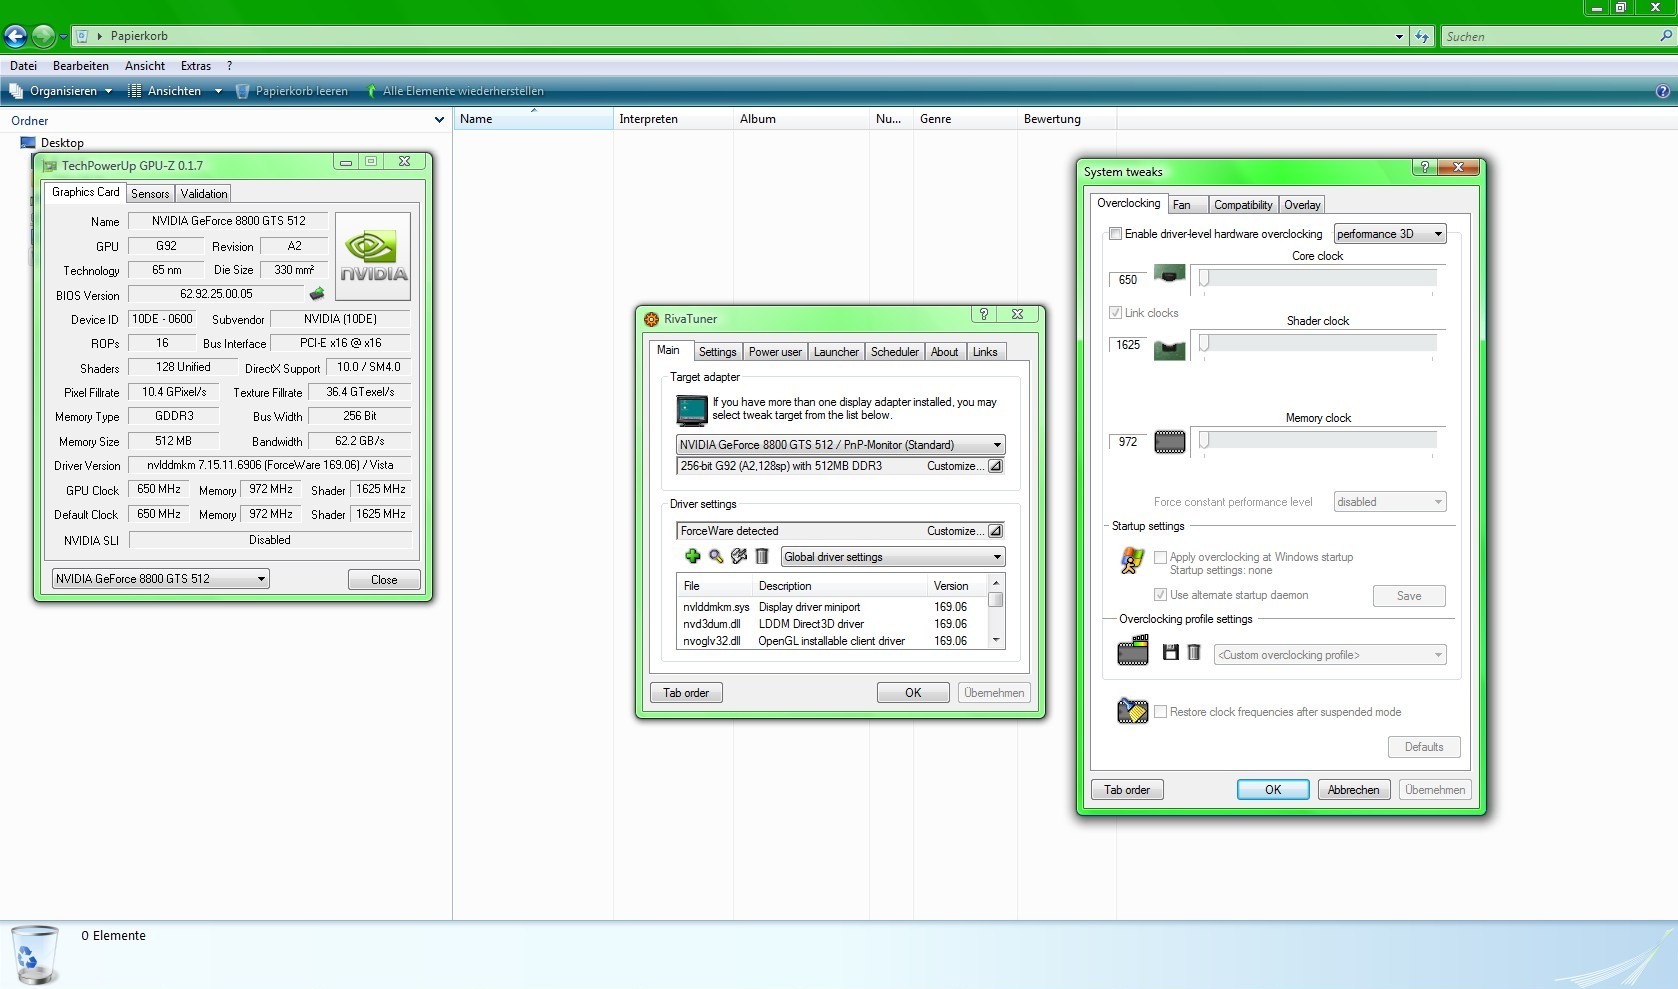Click the trash can icon under ForceWare detected
This screenshot has width=1678, height=989.
pyautogui.click(x=762, y=556)
